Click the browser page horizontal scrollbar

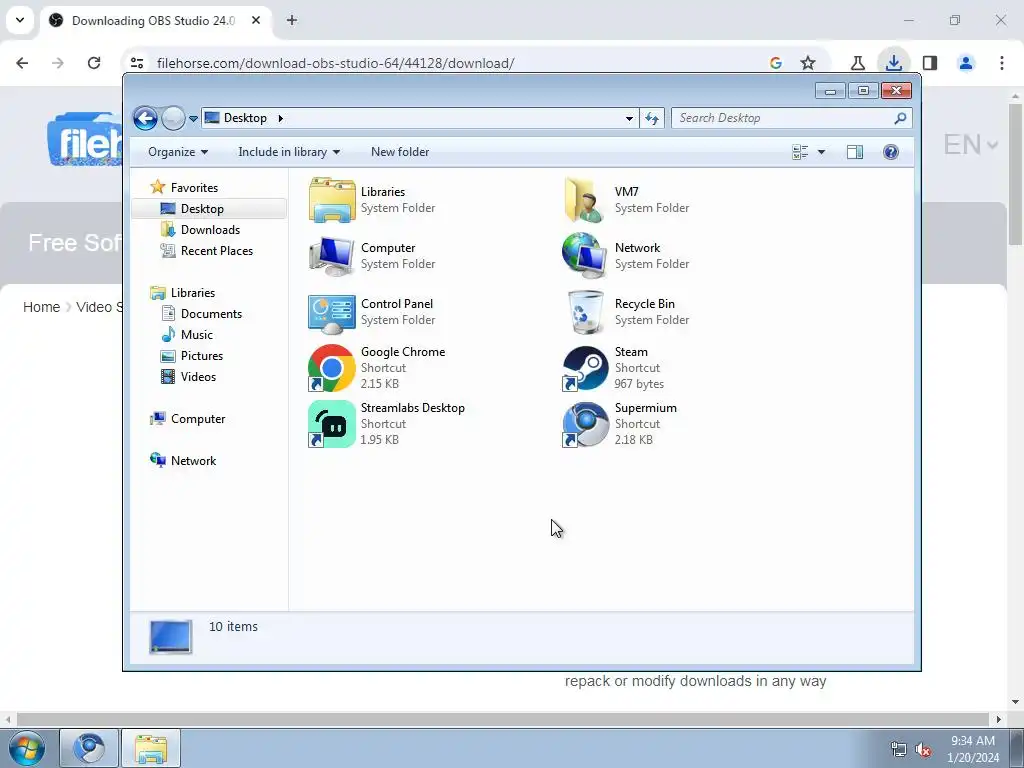503,719
